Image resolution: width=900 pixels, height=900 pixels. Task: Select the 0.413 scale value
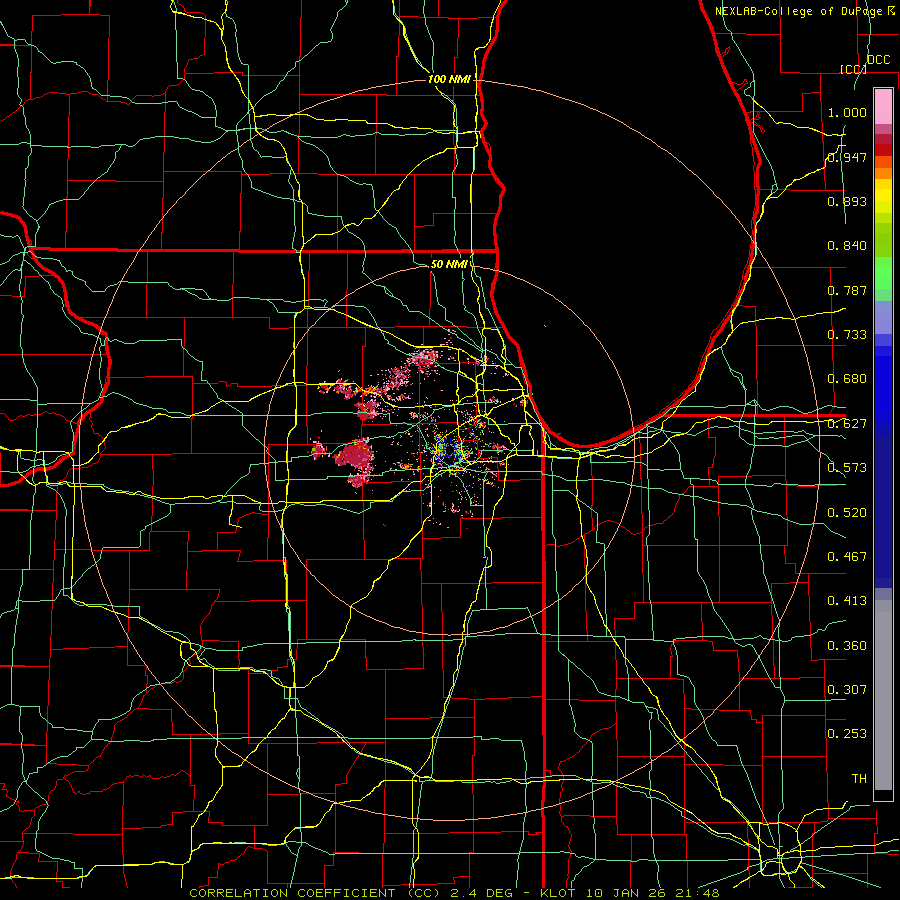click(847, 601)
